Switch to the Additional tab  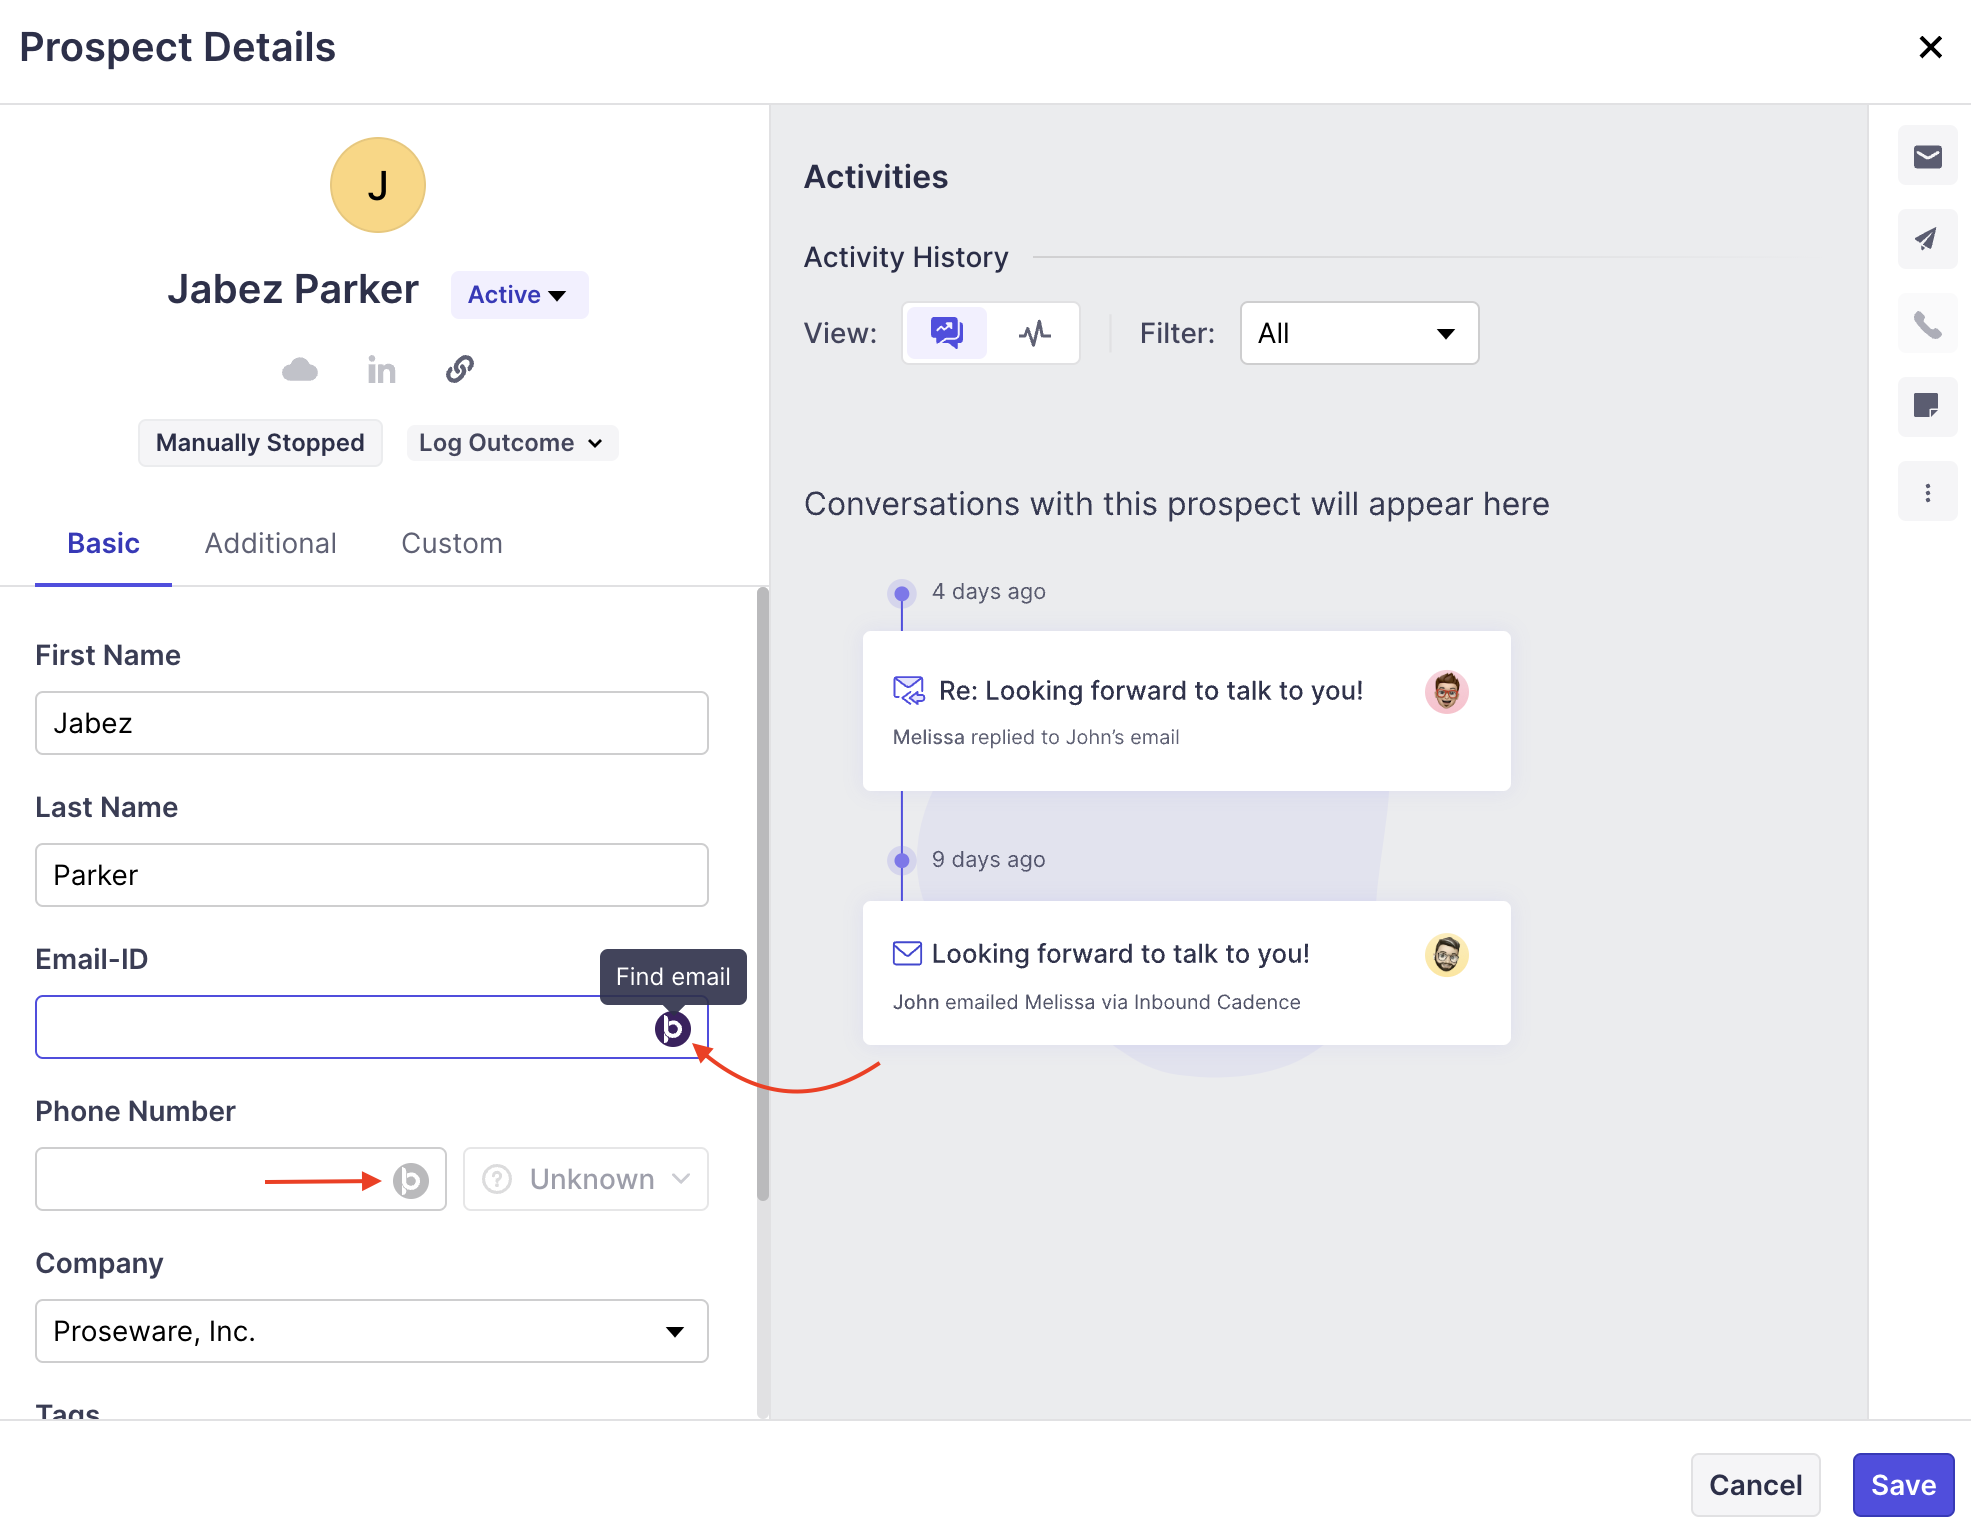point(270,543)
